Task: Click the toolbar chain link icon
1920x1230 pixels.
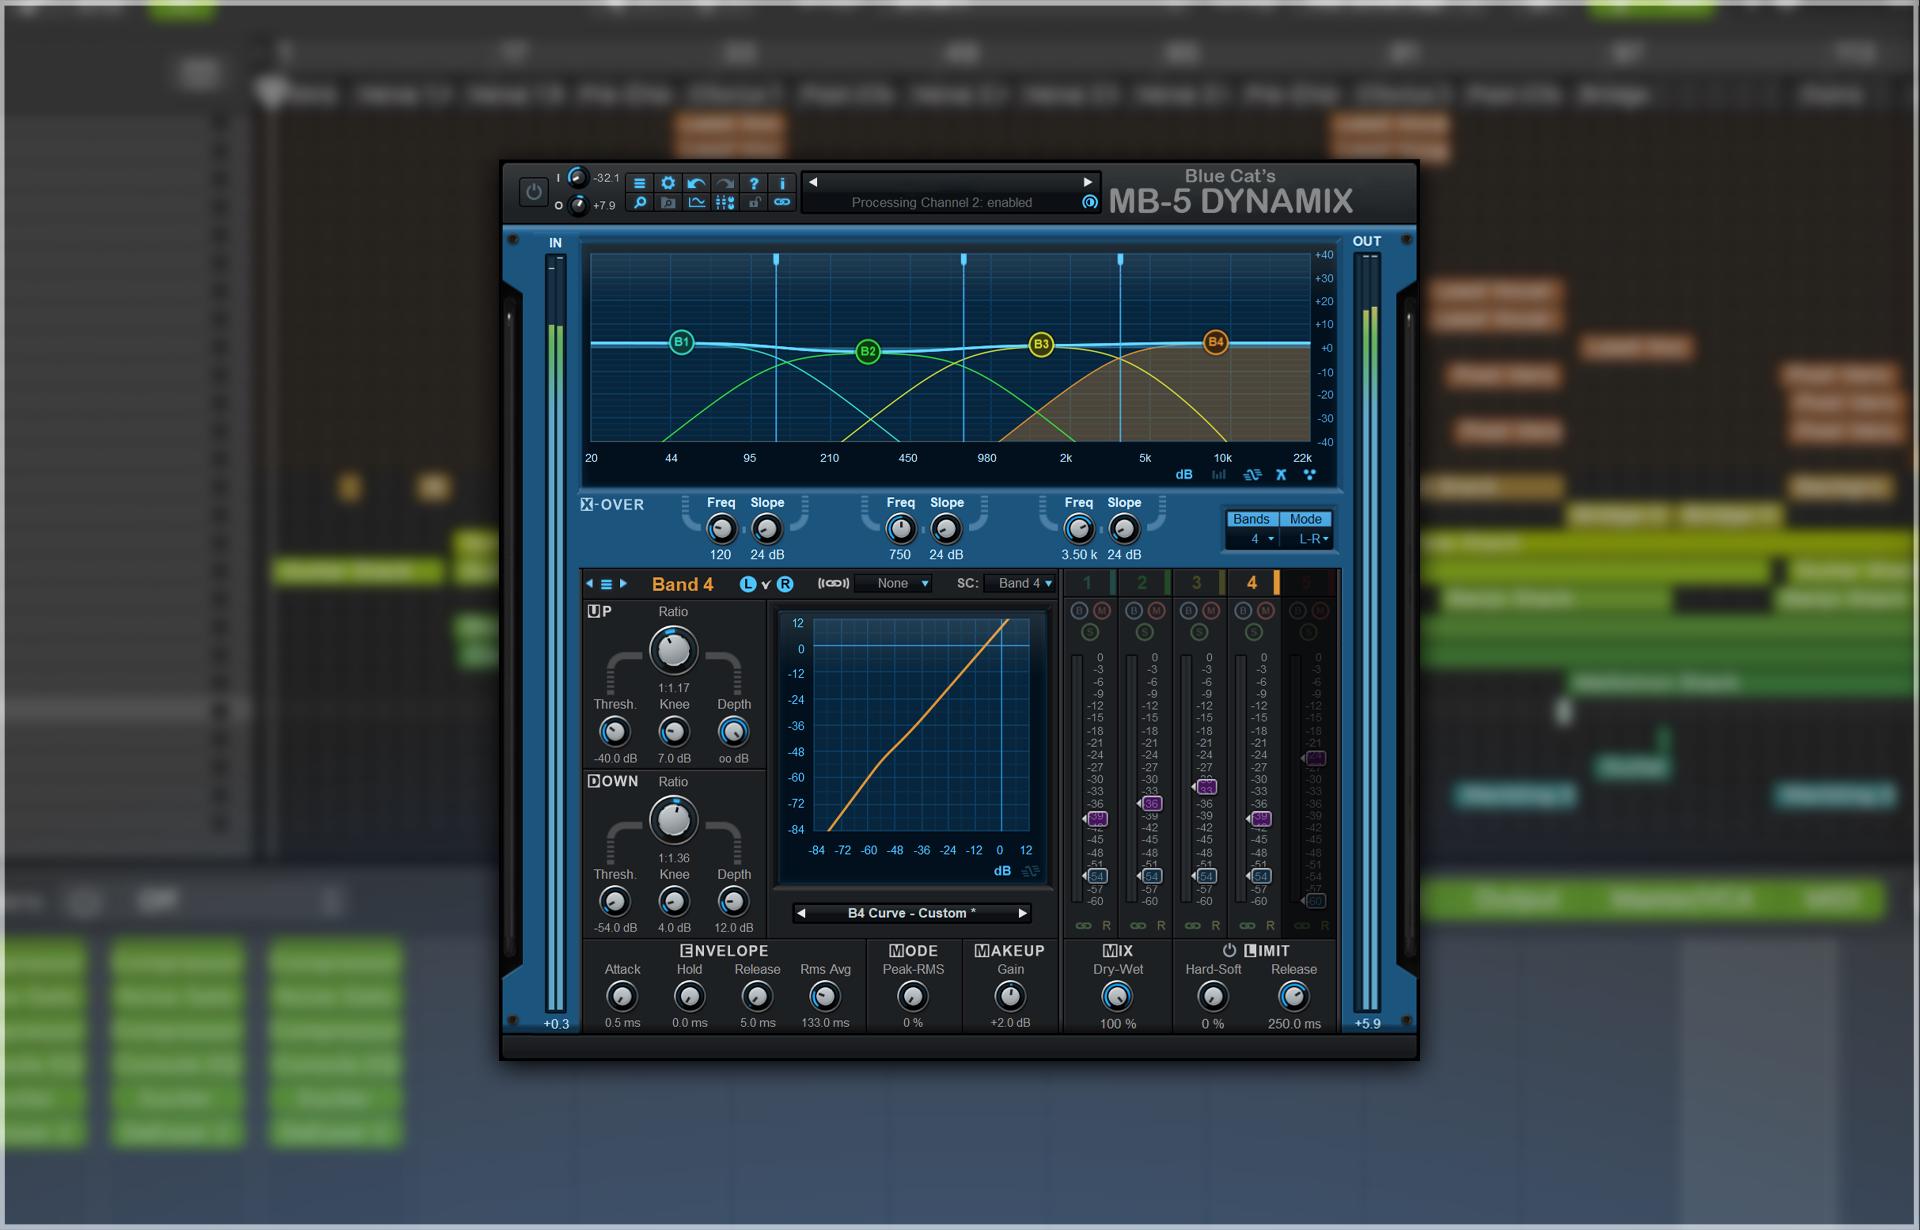Action: coord(782,203)
